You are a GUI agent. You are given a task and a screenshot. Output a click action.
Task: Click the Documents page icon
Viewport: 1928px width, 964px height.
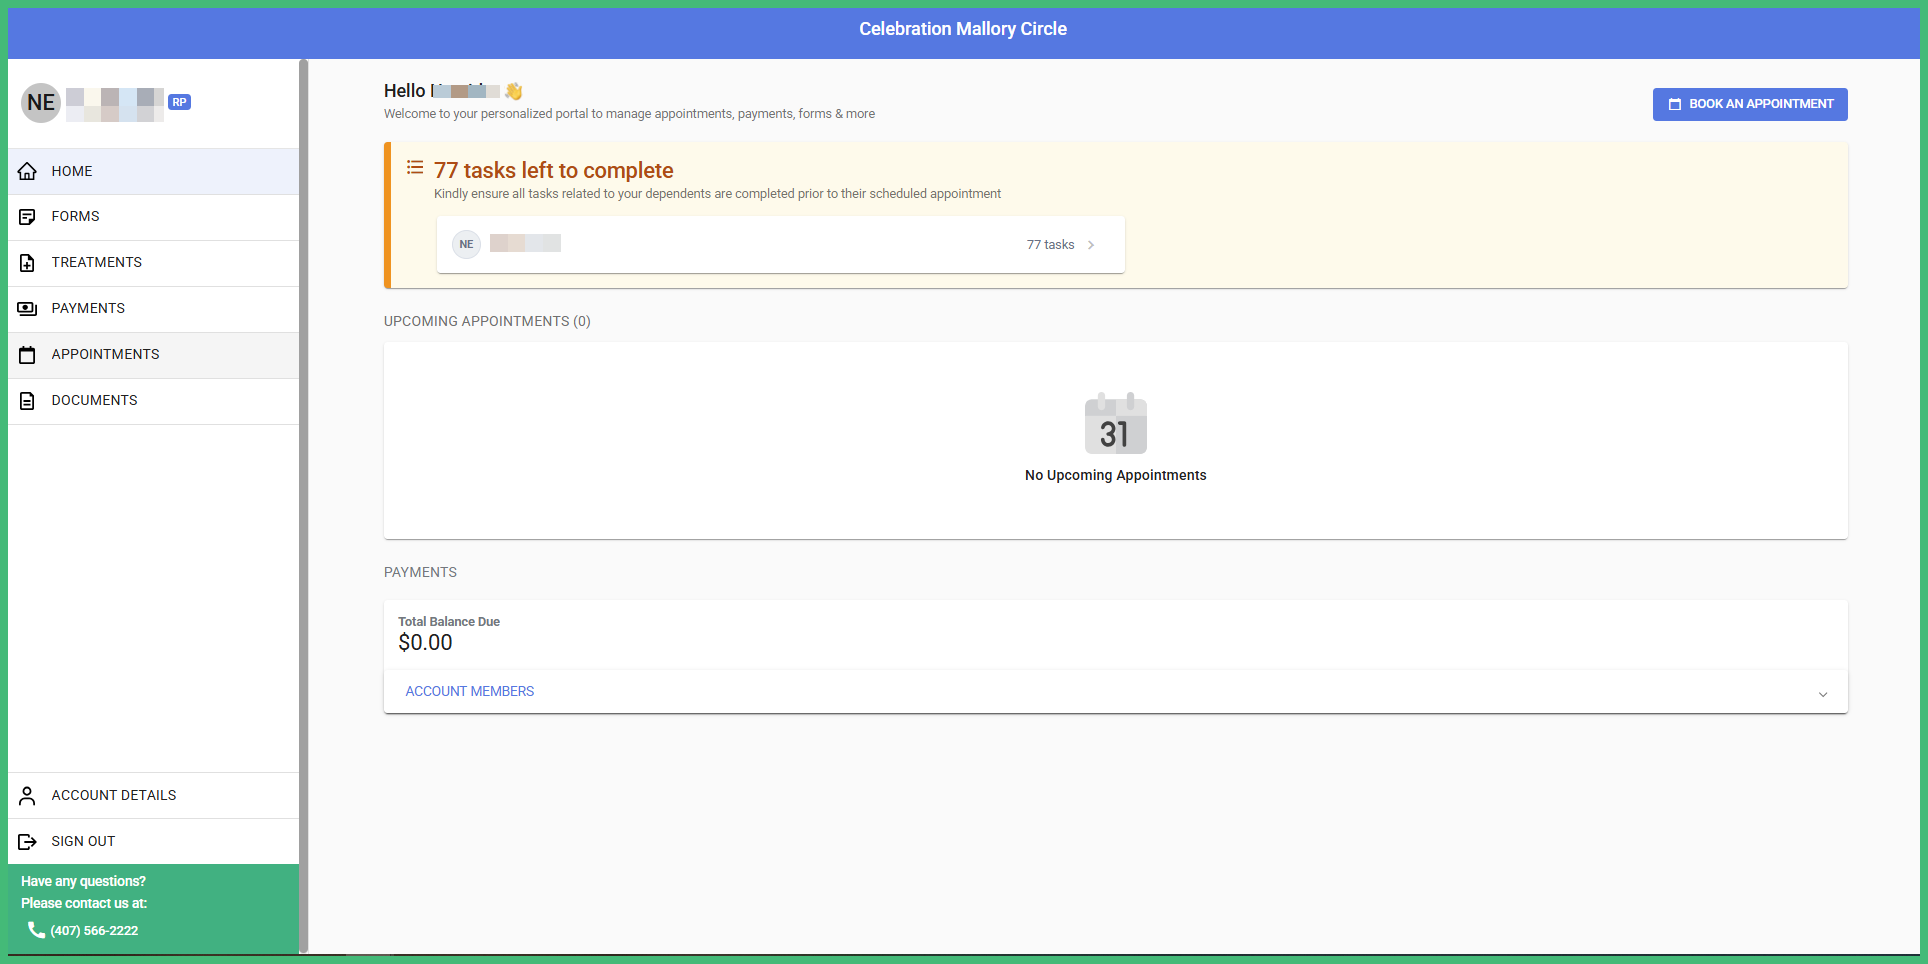pos(27,400)
